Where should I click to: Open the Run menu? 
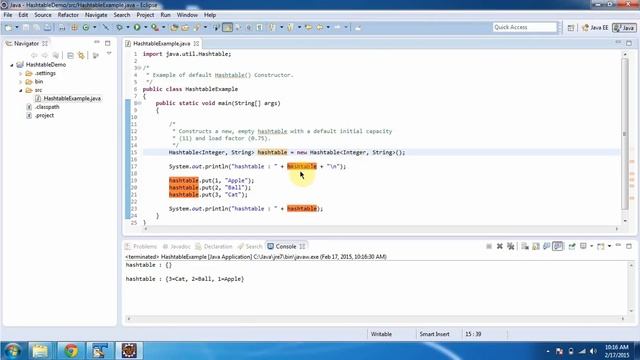165,15
